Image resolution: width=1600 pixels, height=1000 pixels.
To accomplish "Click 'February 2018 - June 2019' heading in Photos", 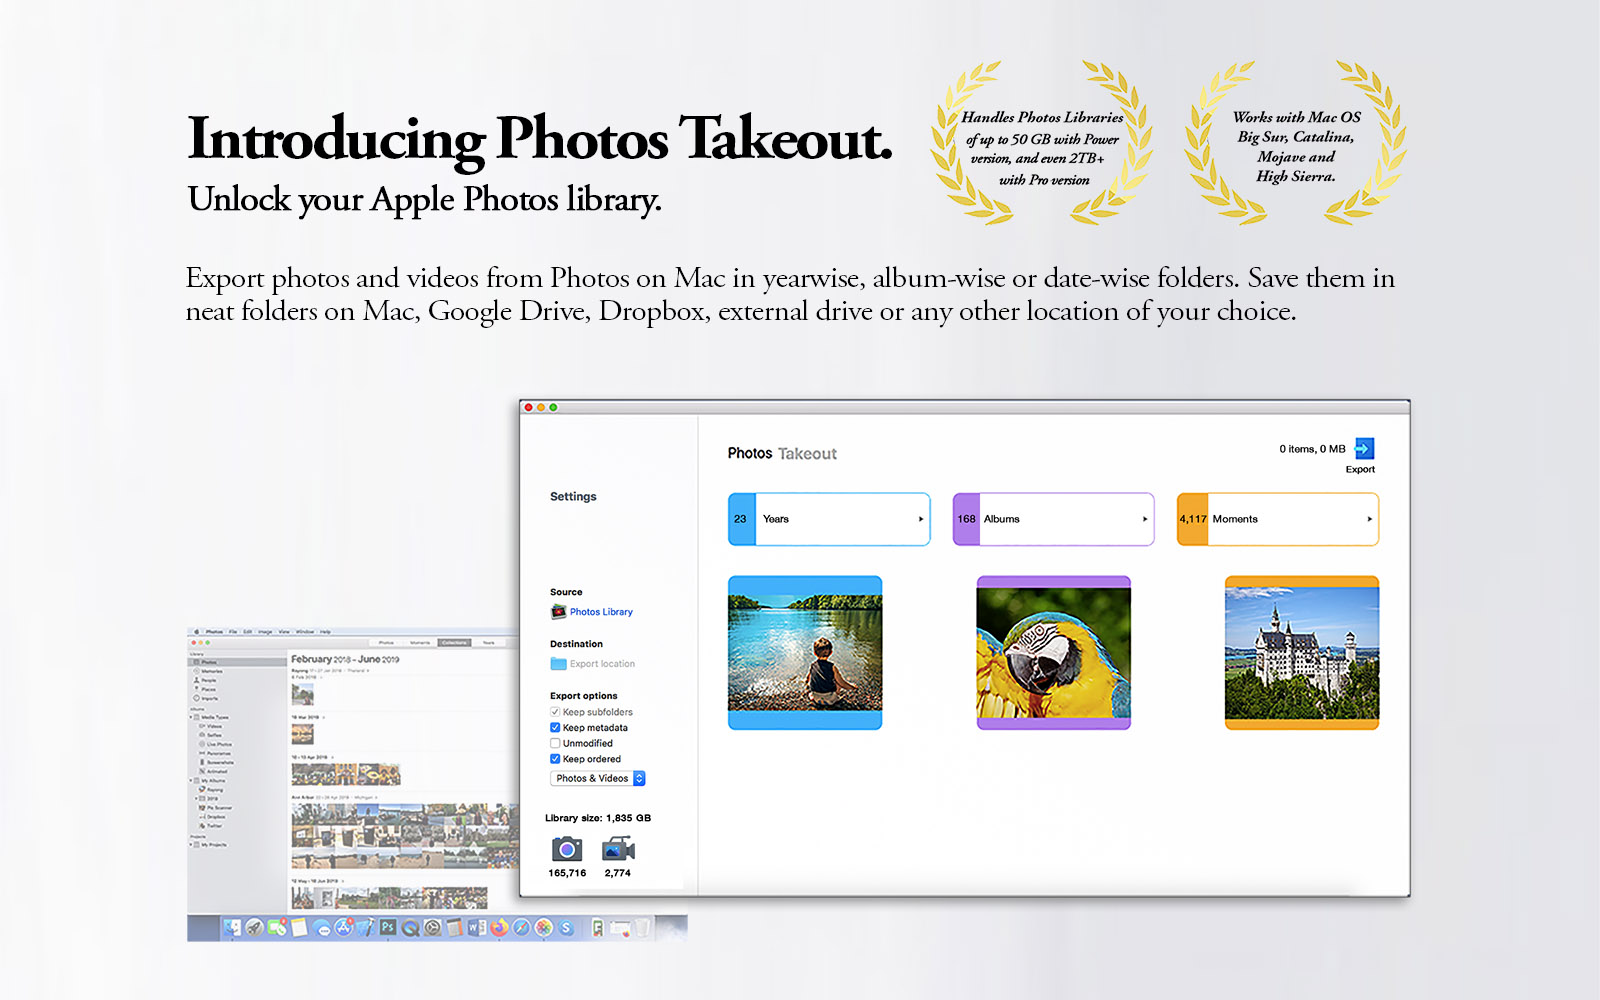I will (x=345, y=659).
